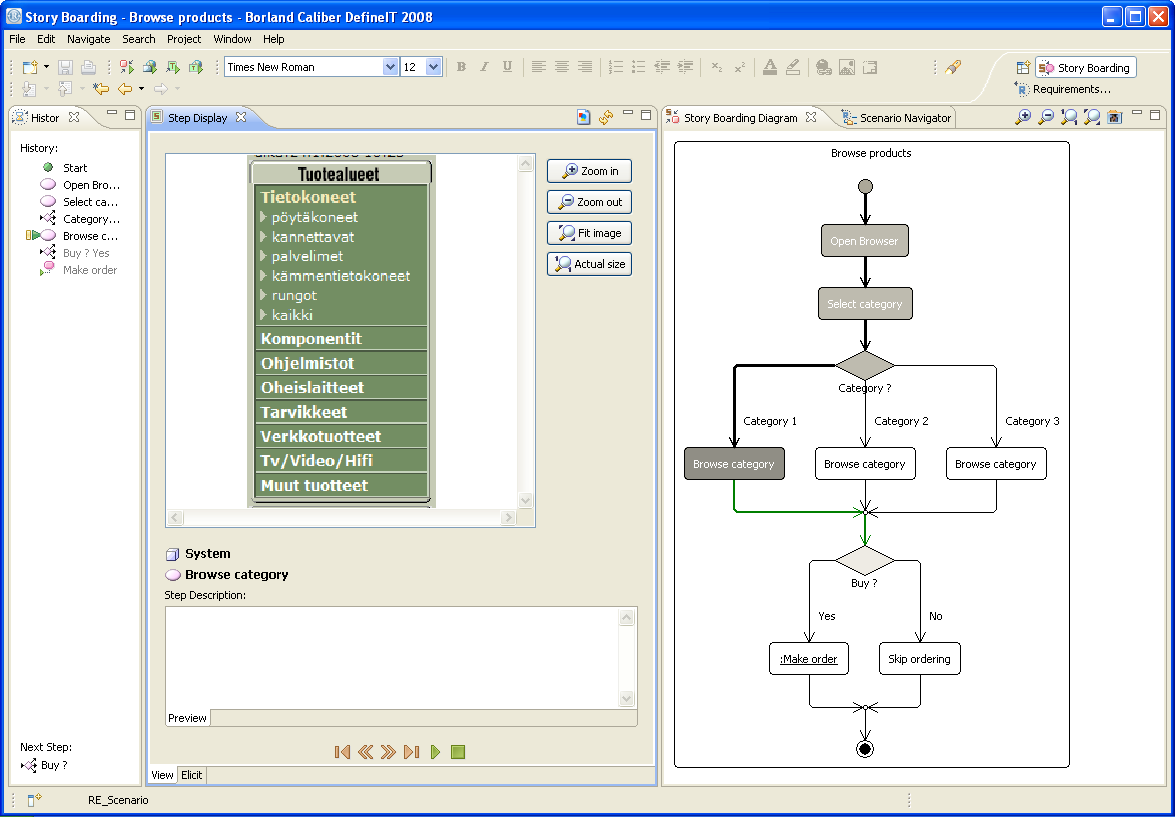
Task: Open the Window menu
Action: pos(232,39)
